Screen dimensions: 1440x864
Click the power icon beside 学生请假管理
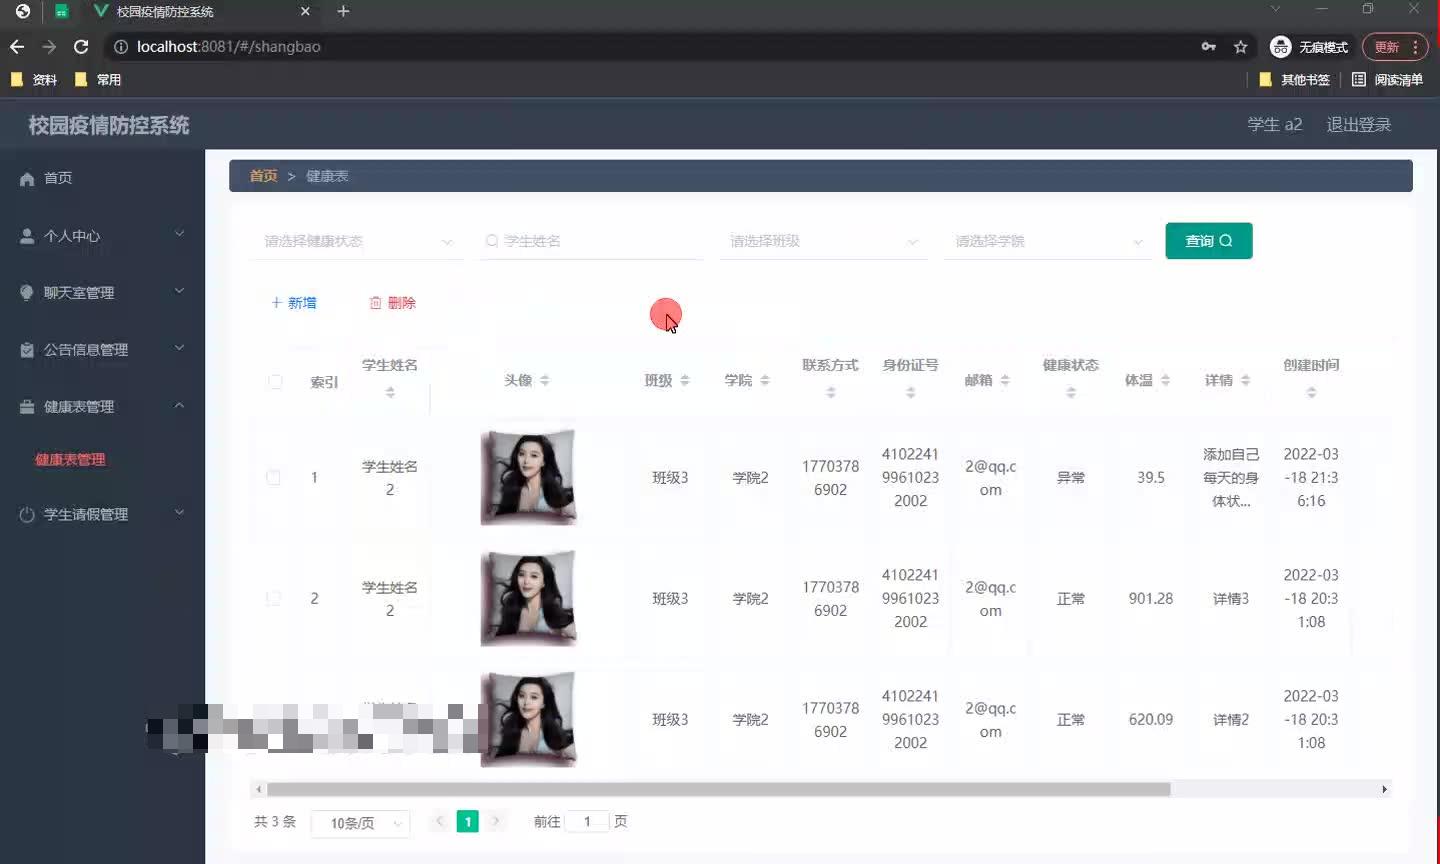(x=27, y=515)
